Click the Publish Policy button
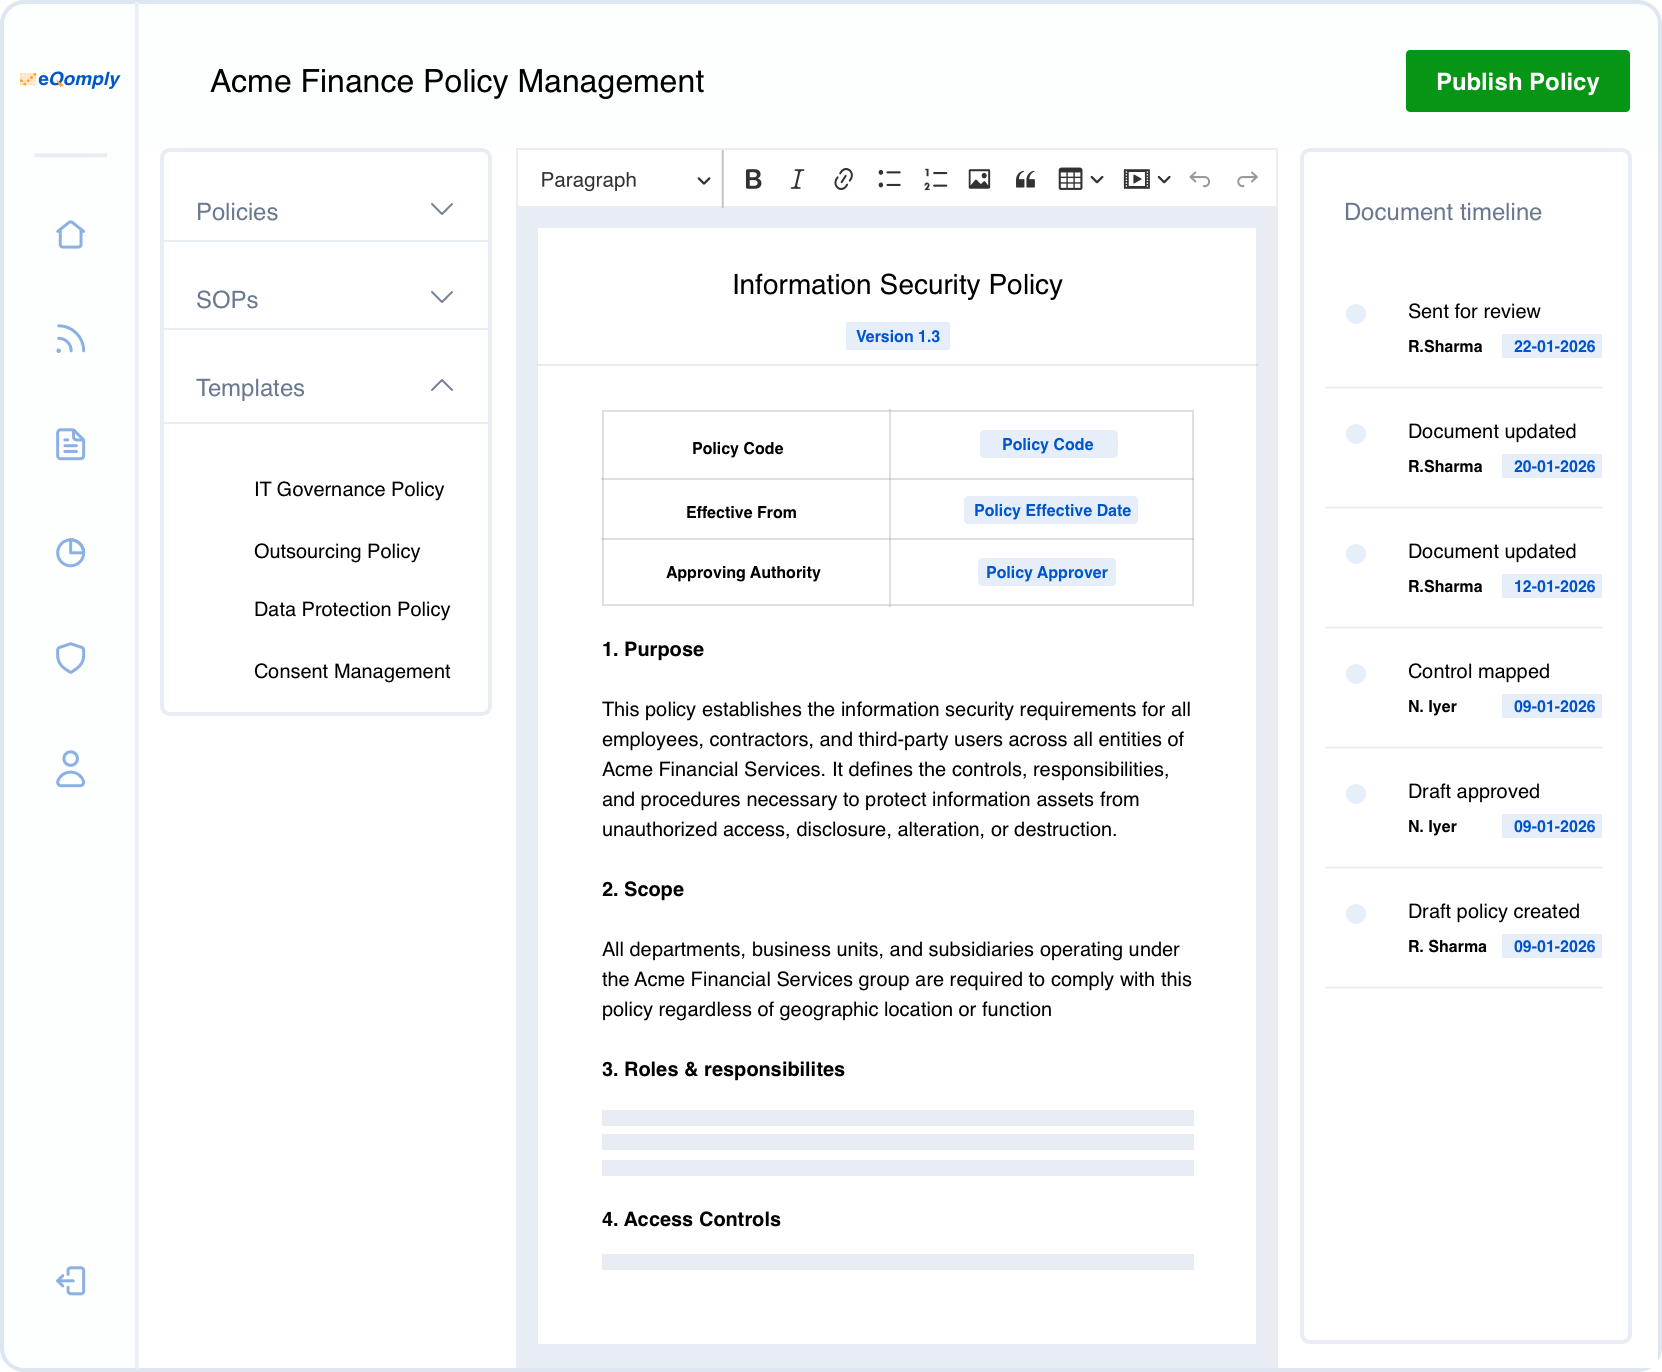 pyautogui.click(x=1517, y=81)
